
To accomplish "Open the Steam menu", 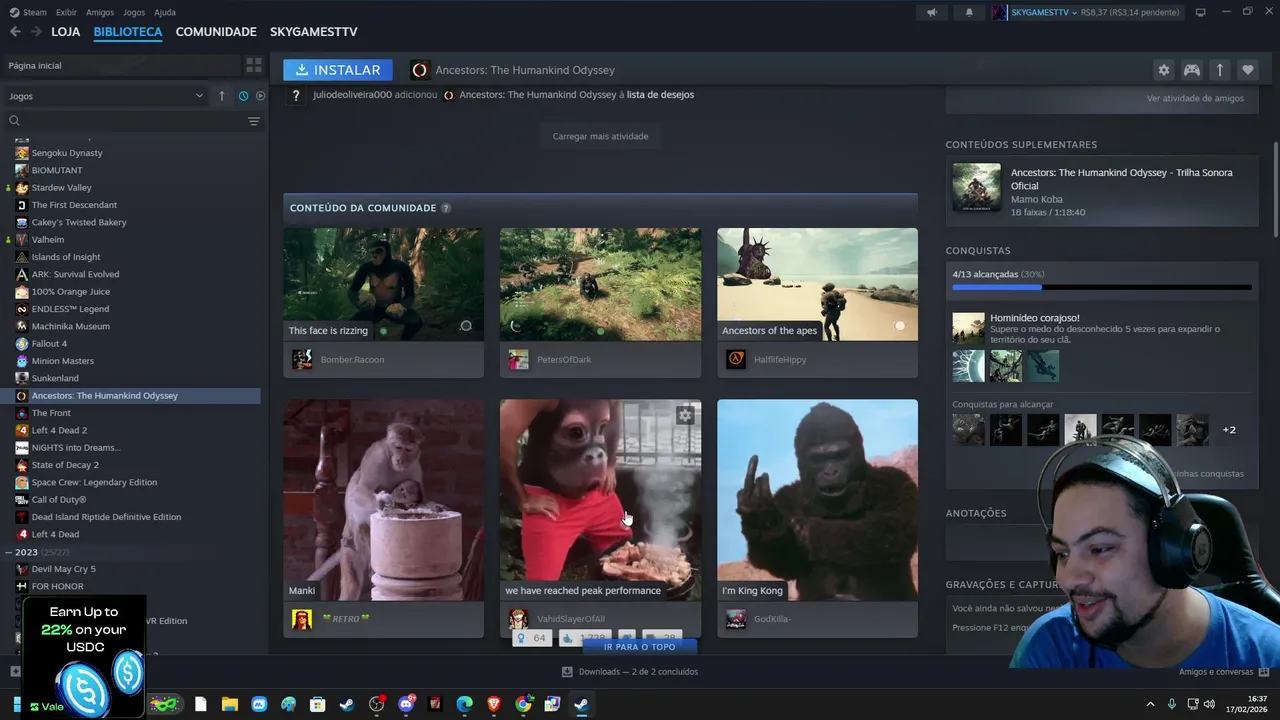I will click(x=29, y=12).
